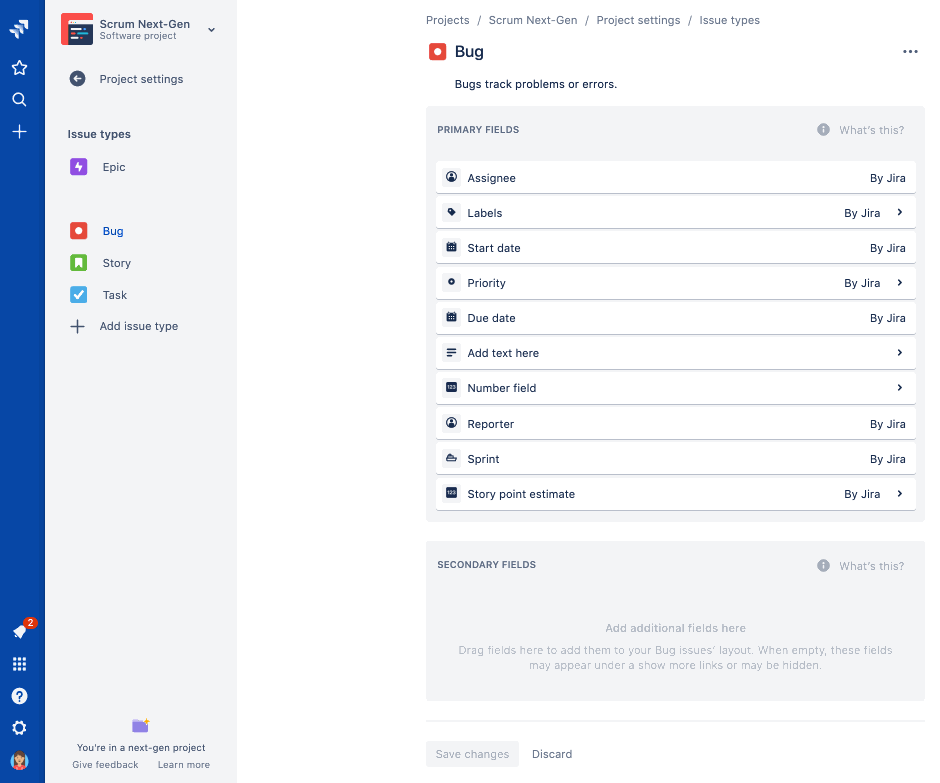Screen dimensions: 940x783
Task: Expand the Add text here field chevron
Action: [900, 353]
